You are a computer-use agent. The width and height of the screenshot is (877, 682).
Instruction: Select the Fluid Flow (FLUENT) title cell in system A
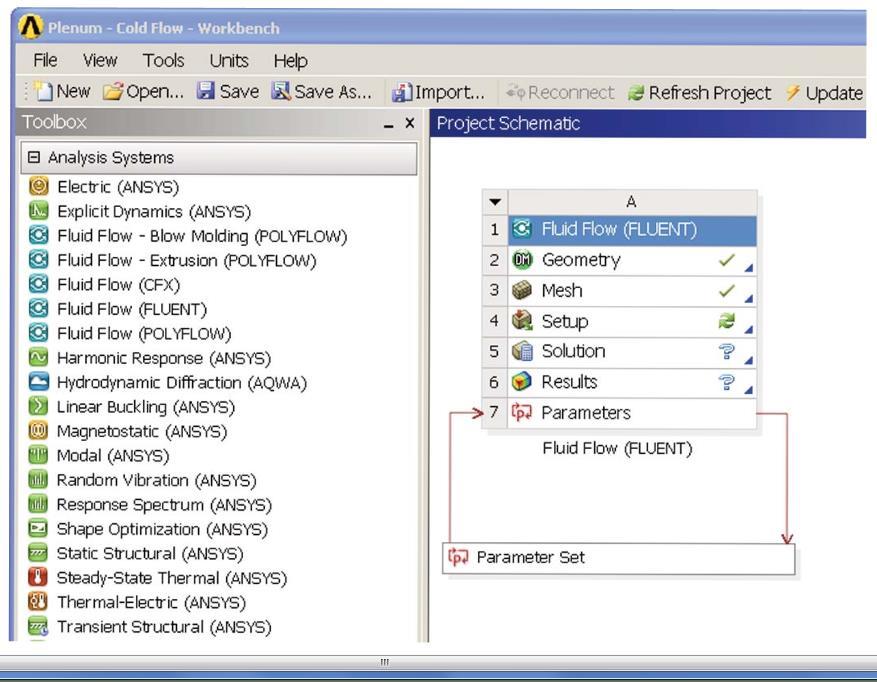632,229
